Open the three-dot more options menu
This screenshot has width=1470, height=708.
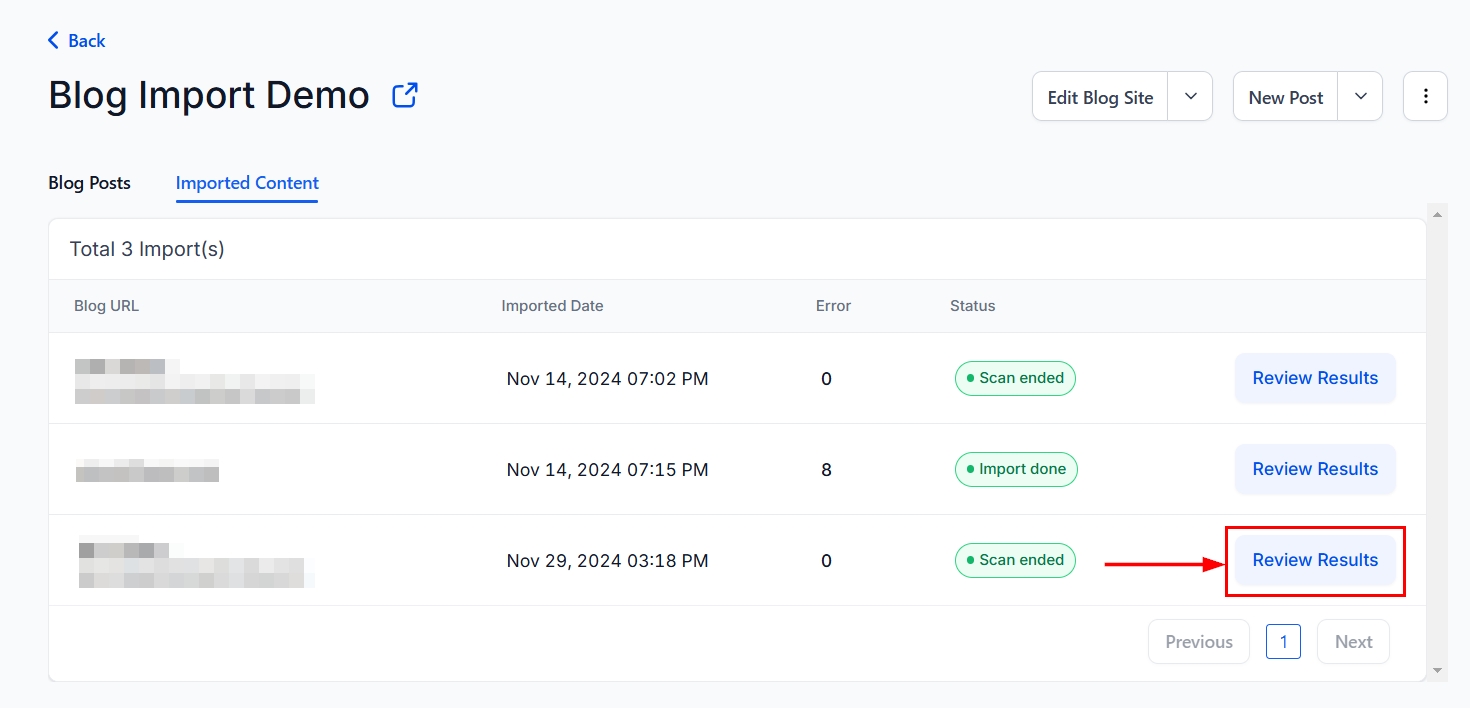point(1425,97)
